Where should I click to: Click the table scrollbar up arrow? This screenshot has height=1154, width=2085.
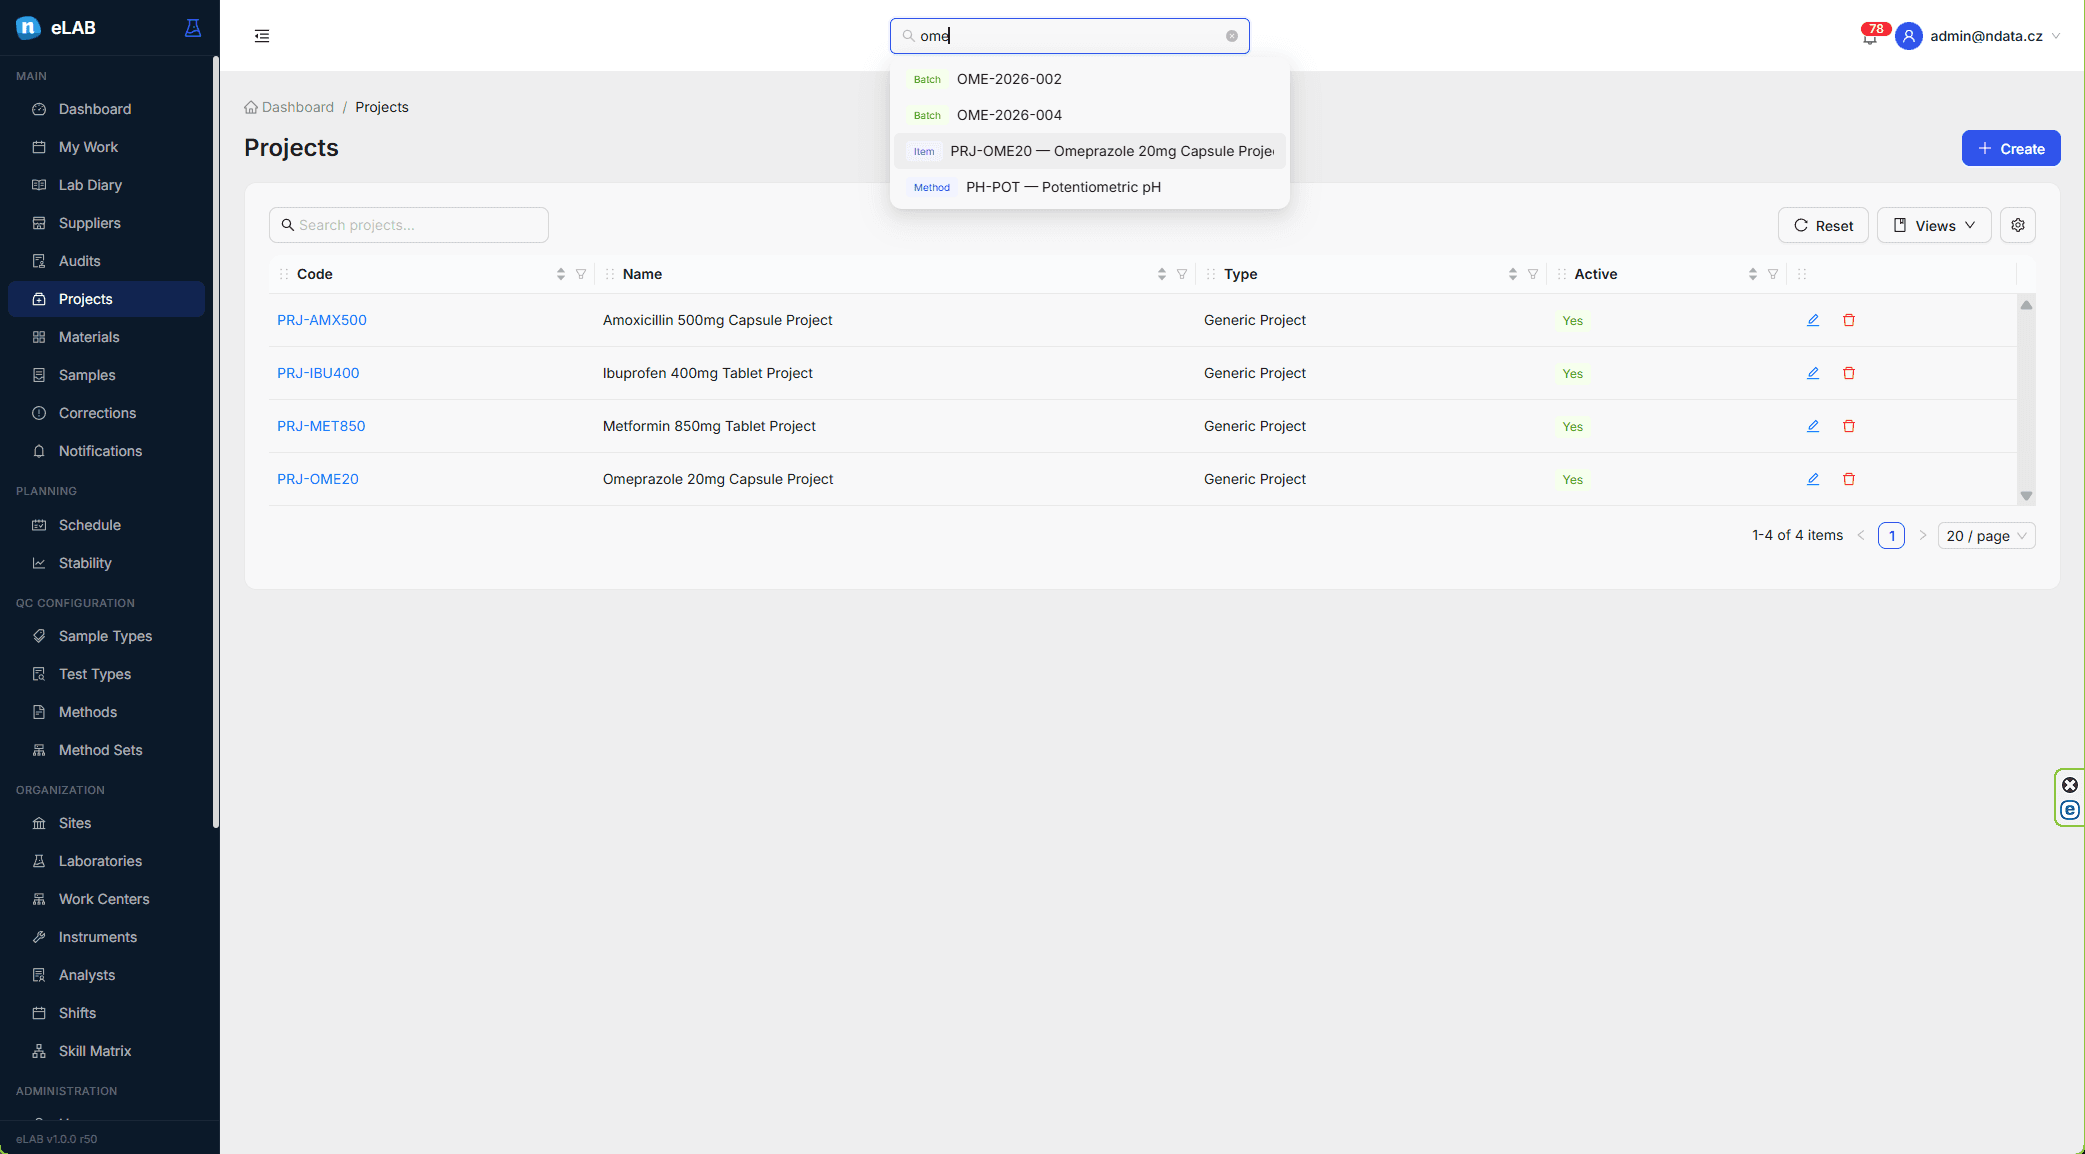click(x=2026, y=305)
